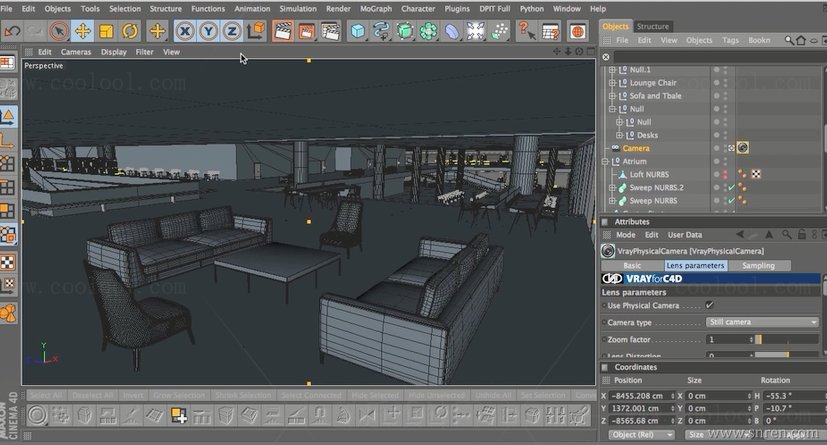The height and width of the screenshot is (445, 827).
Task: Select the Rotate tool
Action: (x=131, y=31)
